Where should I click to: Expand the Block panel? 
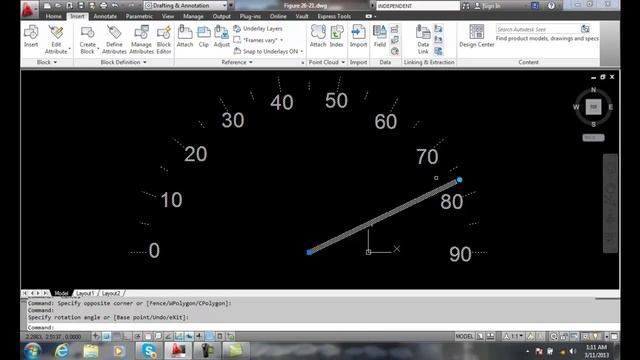tap(47, 62)
